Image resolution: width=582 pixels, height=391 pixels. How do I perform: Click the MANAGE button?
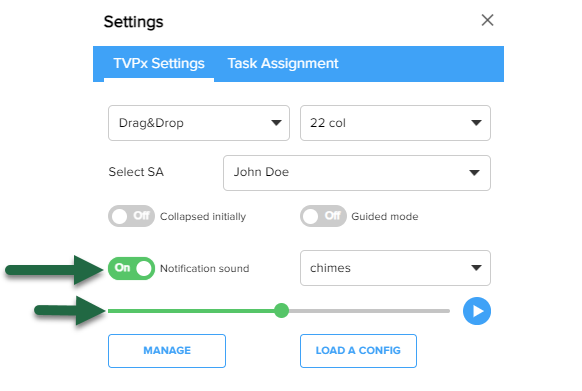tap(167, 351)
